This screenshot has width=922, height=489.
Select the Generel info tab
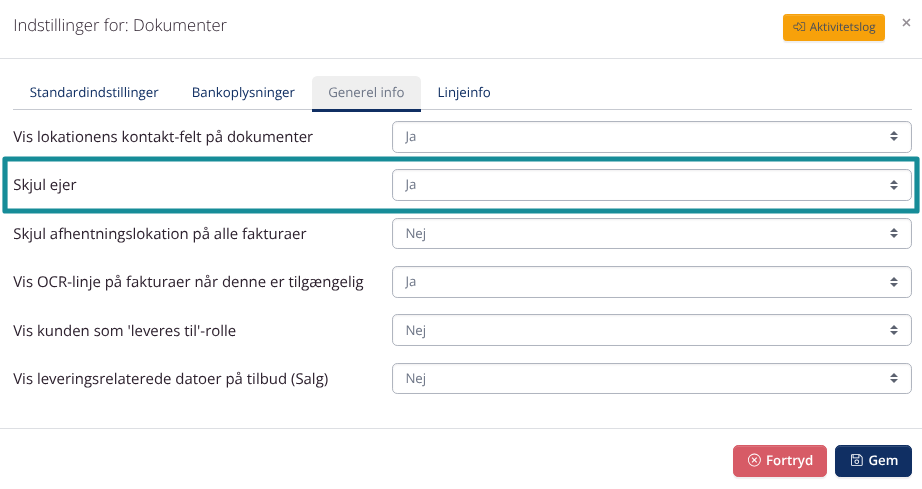pyautogui.click(x=366, y=92)
